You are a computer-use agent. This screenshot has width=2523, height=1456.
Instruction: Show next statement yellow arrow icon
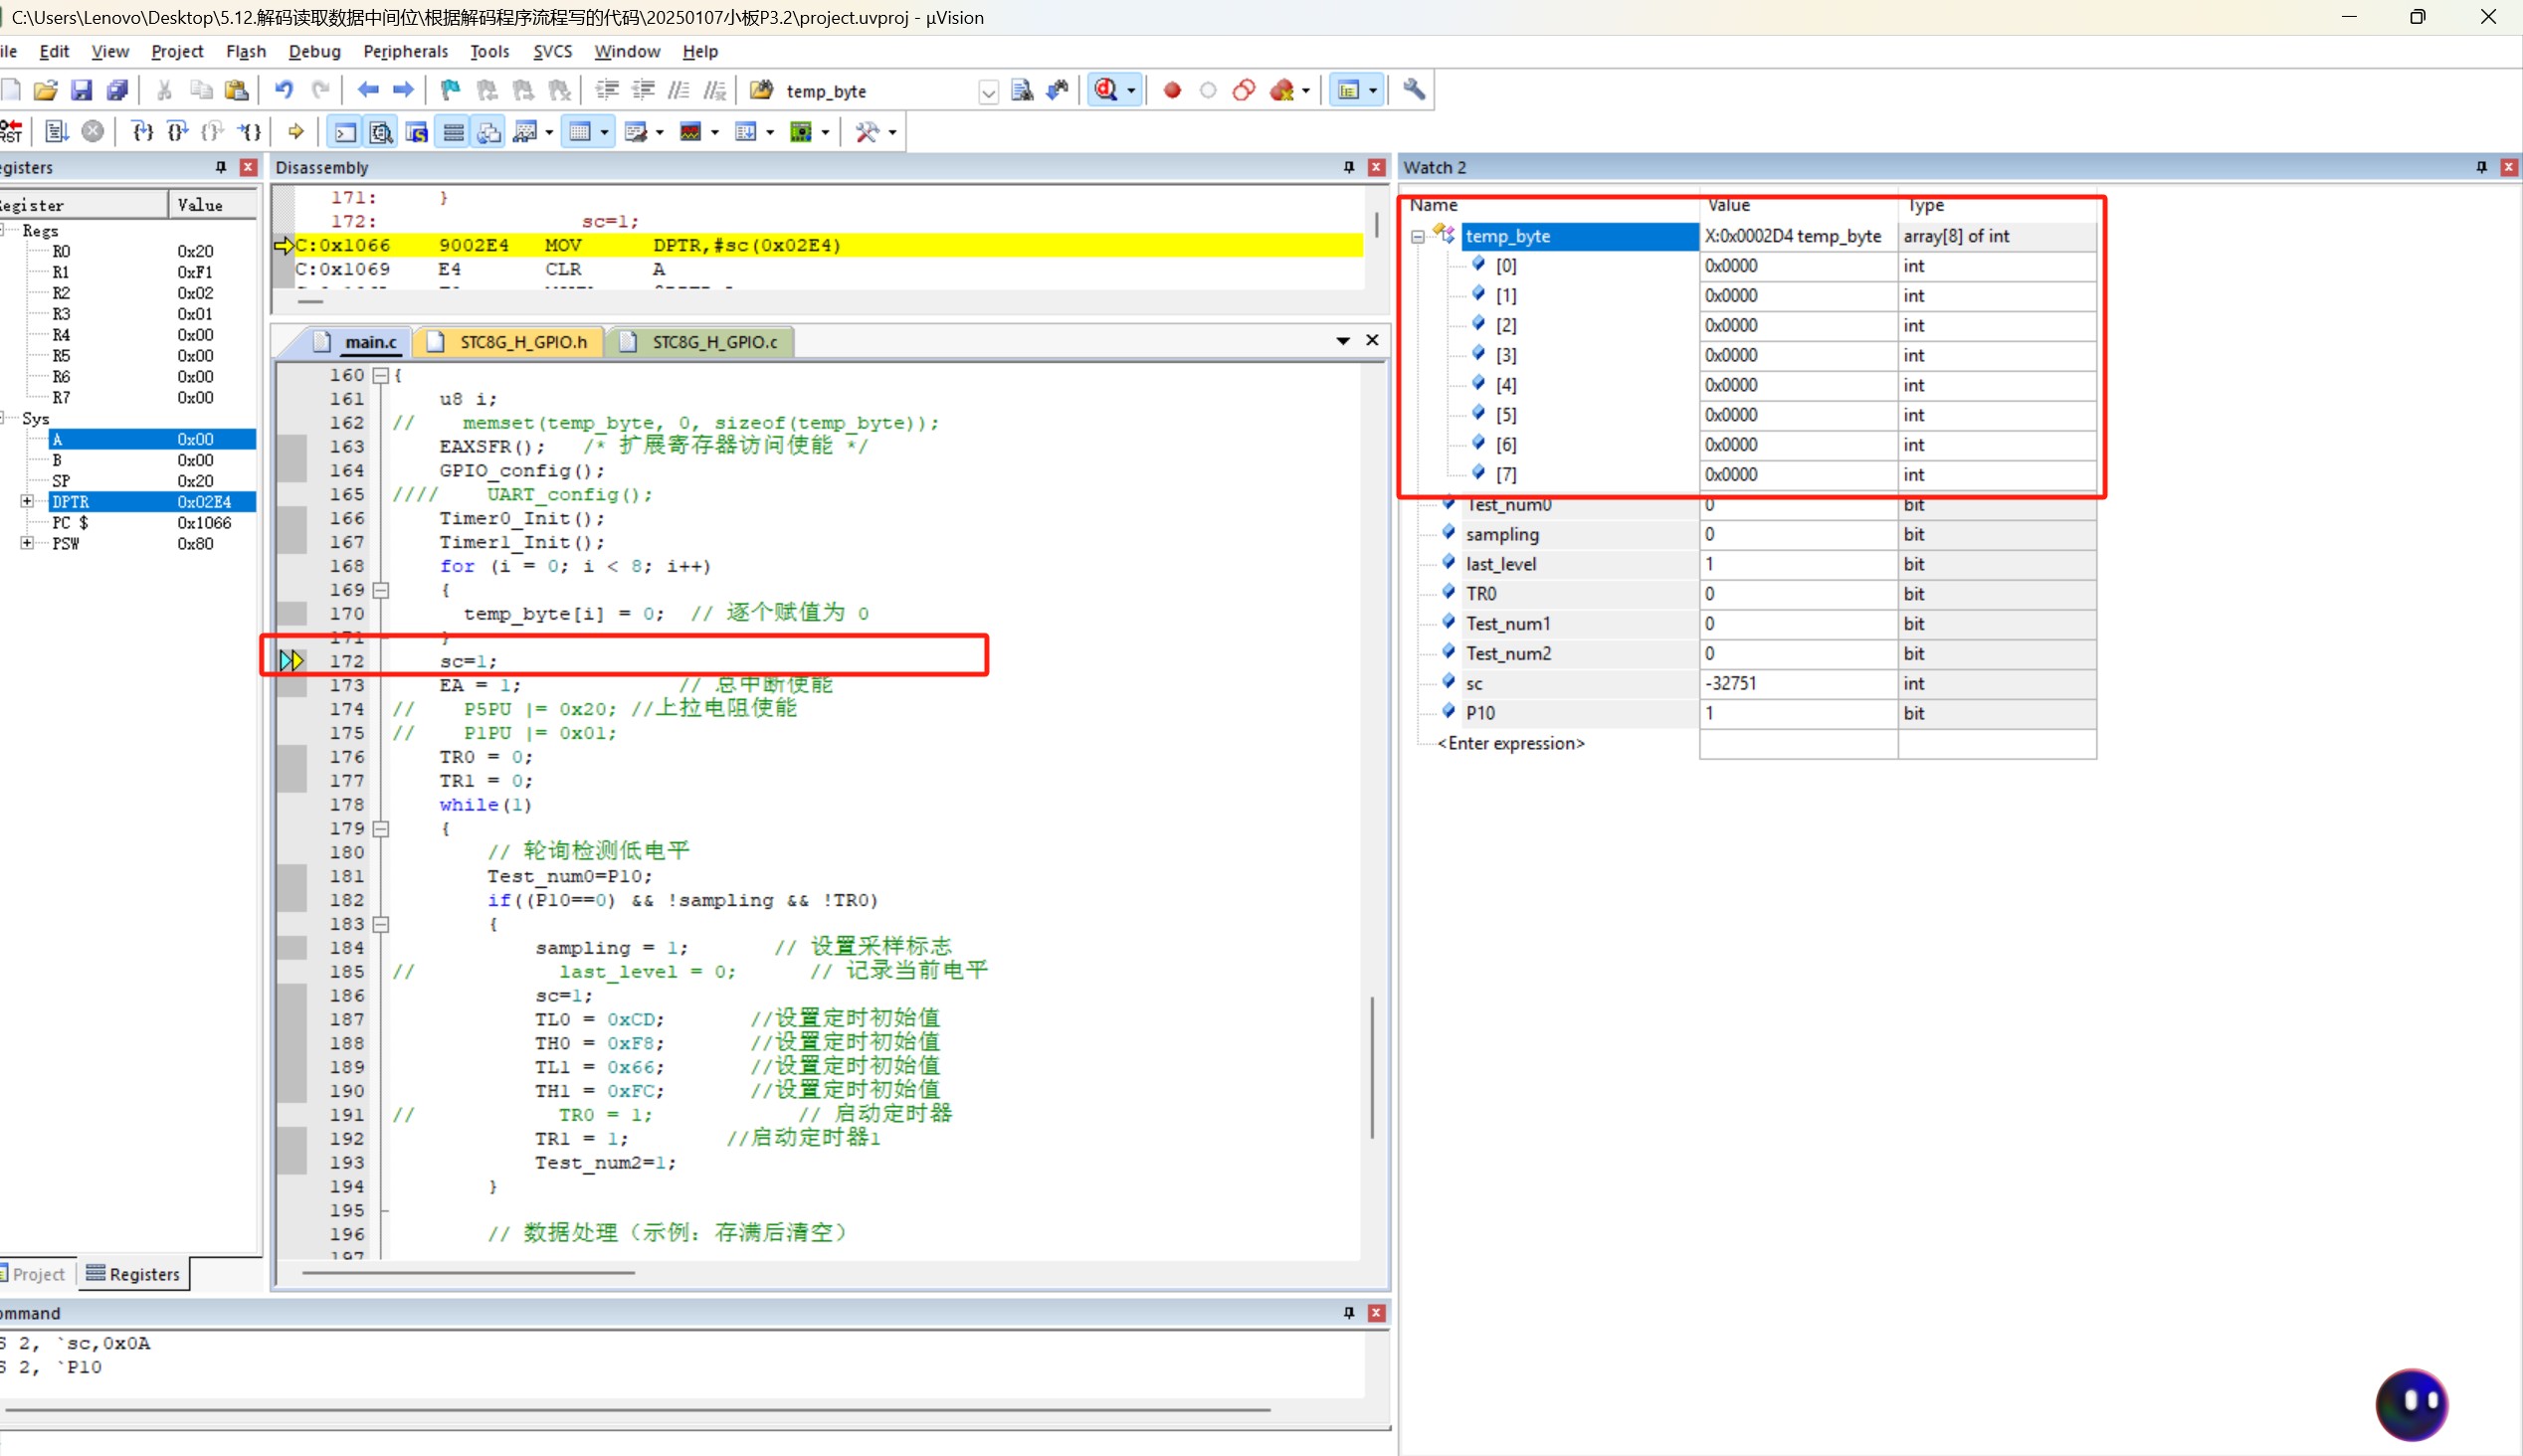[296, 131]
